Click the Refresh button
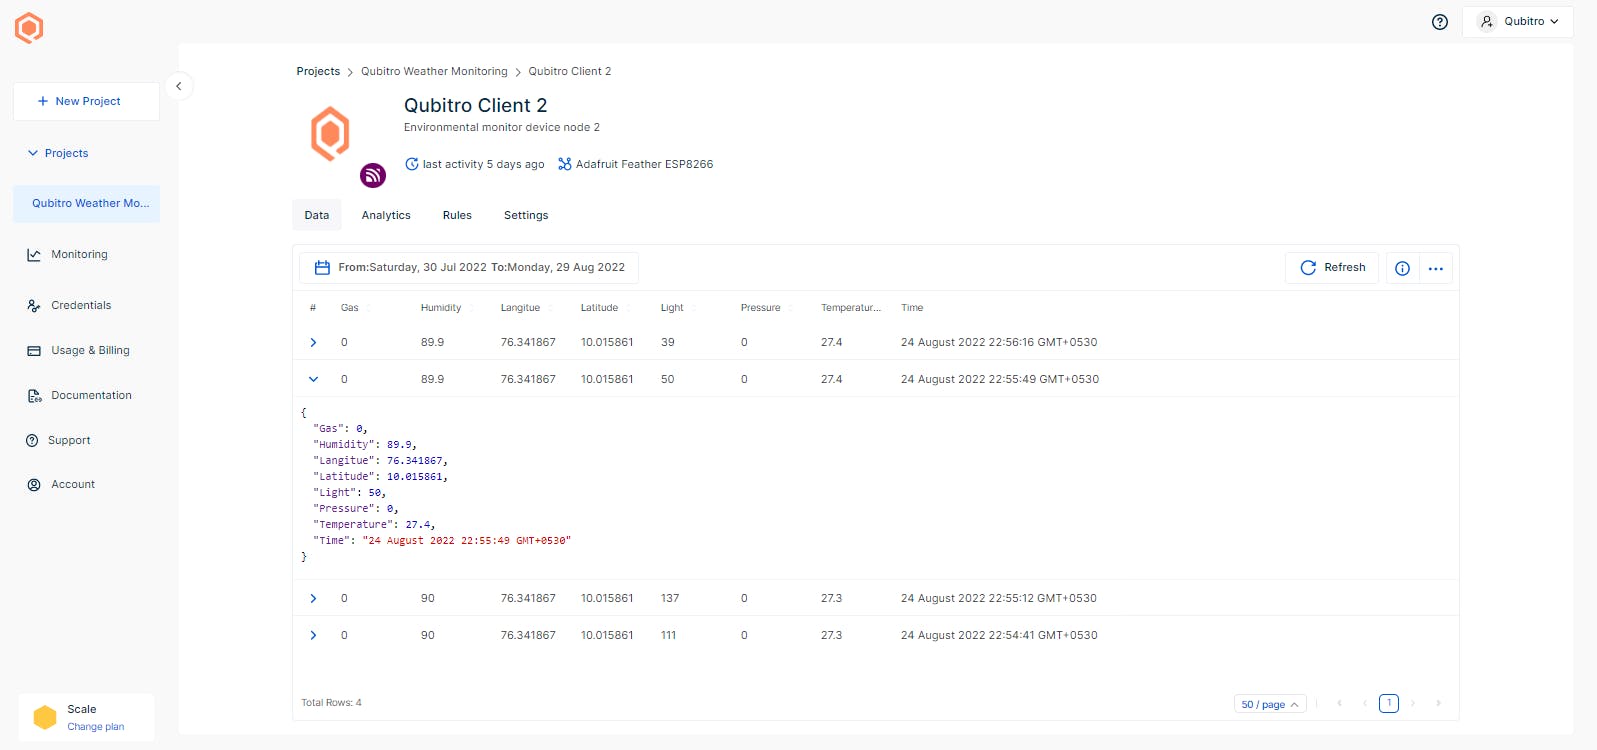This screenshot has width=1597, height=750. [x=1332, y=268]
